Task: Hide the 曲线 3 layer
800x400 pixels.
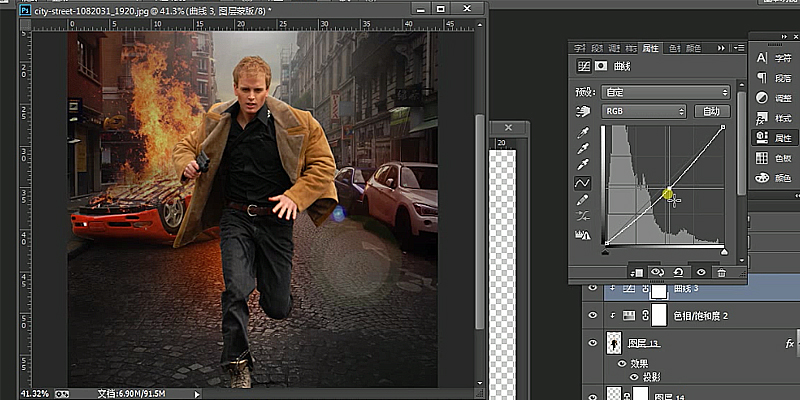Action: (x=592, y=288)
